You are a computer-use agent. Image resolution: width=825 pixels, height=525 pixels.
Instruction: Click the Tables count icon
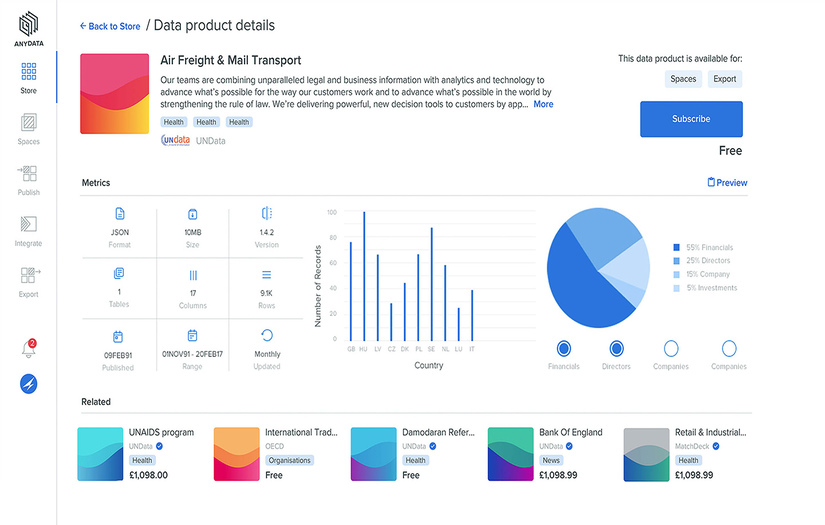click(119, 274)
